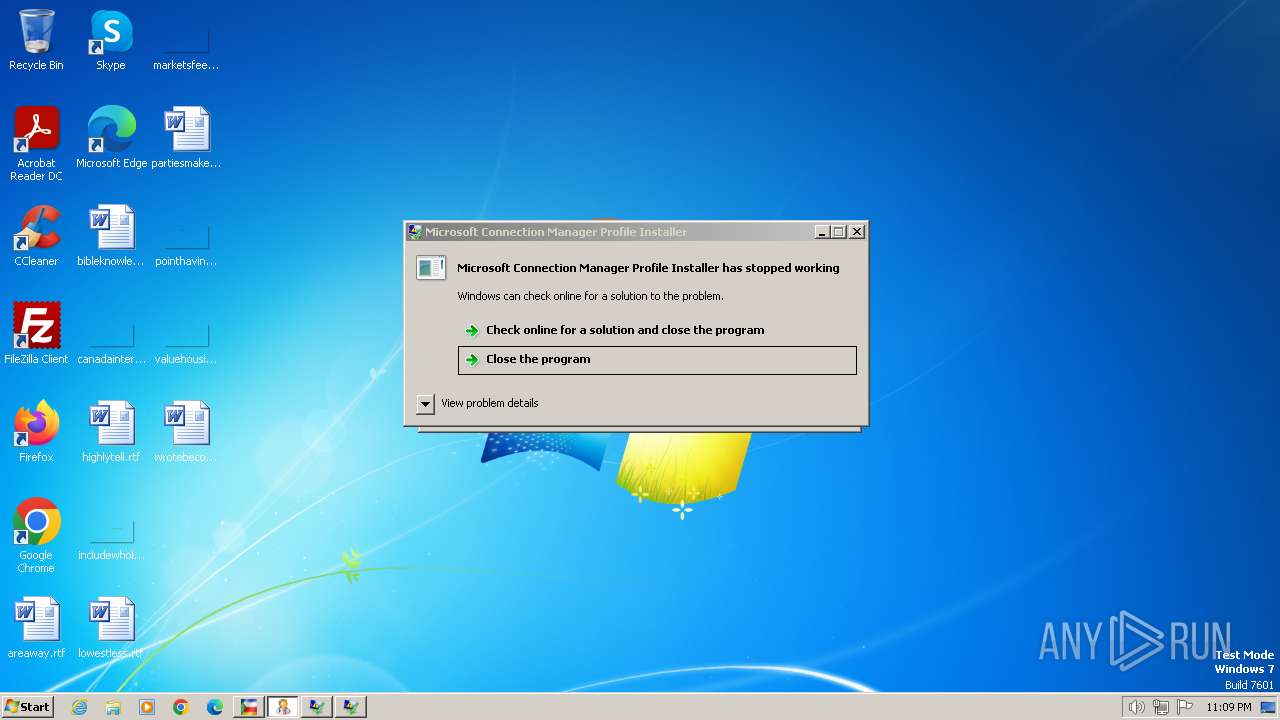The height and width of the screenshot is (720, 1280).
Task: Close the Profile Installer error dialog
Action: [x=857, y=232]
